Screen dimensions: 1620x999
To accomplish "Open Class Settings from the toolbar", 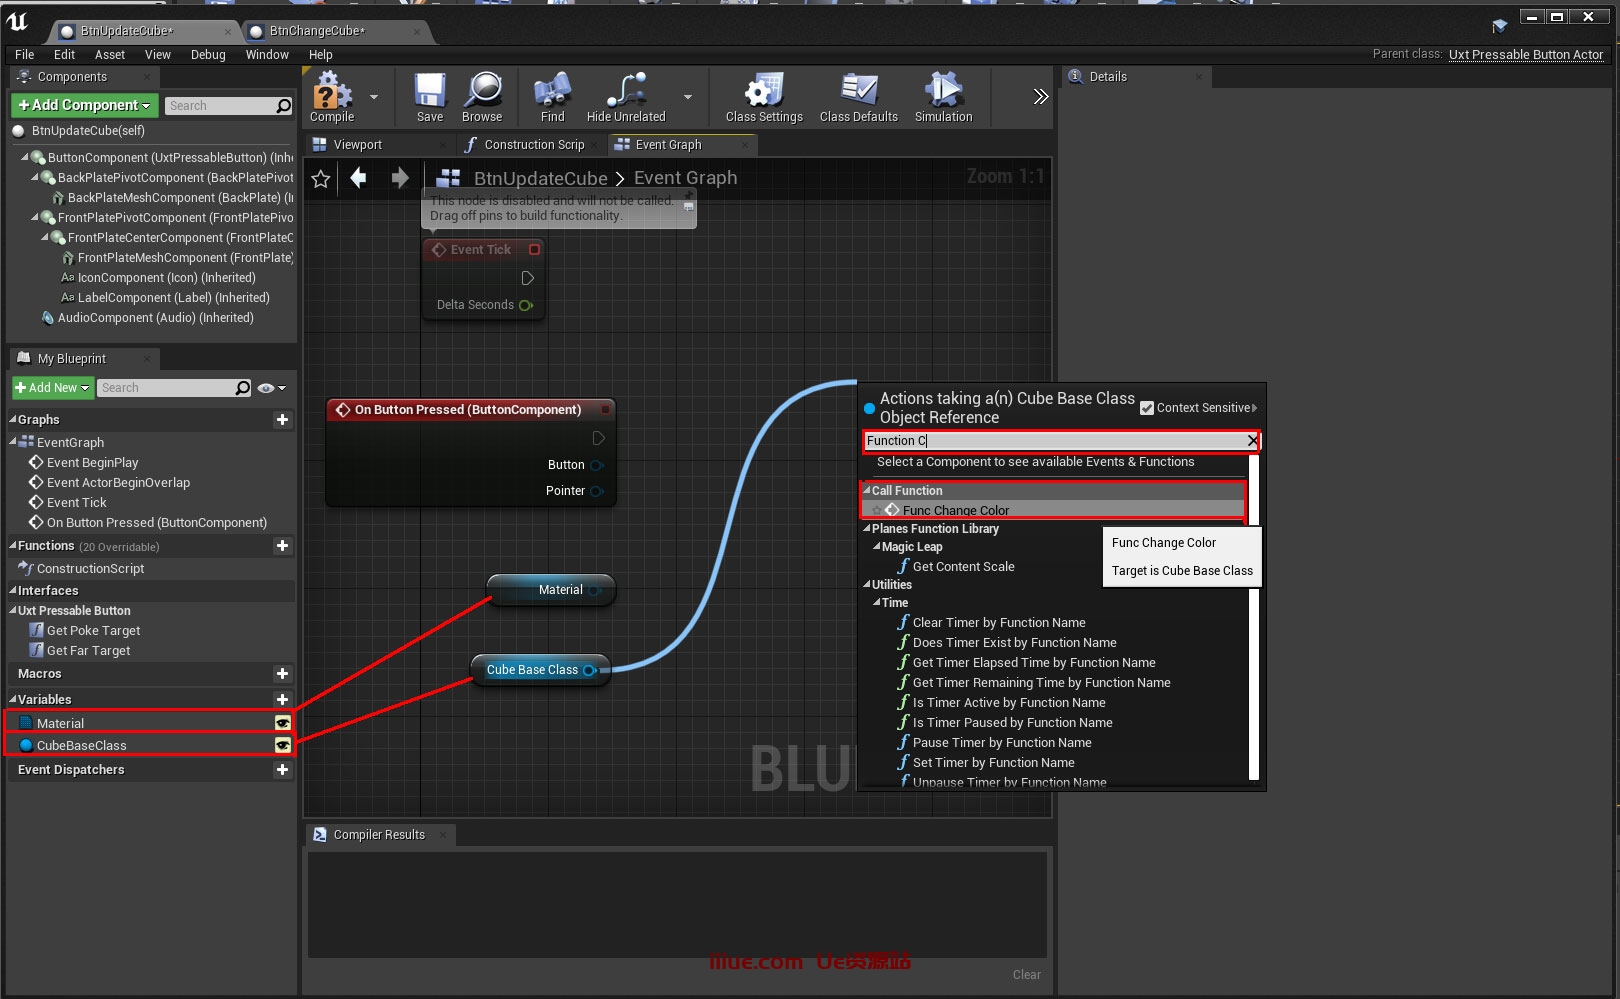I will pyautogui.click(x=764, y=94).
